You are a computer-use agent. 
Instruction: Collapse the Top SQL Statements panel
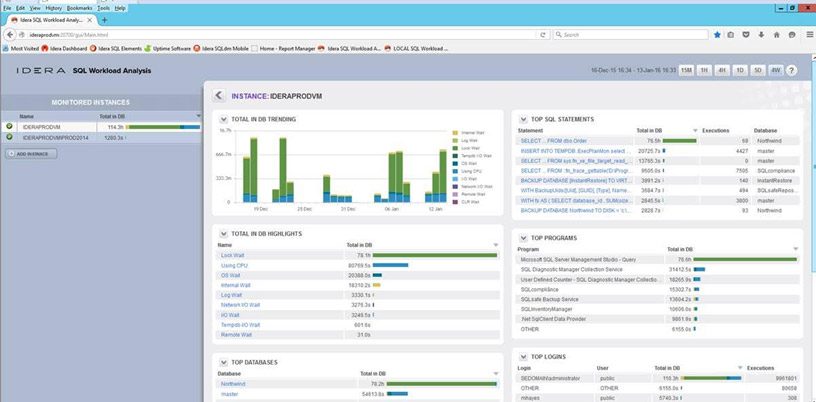(x=523, y=119)
